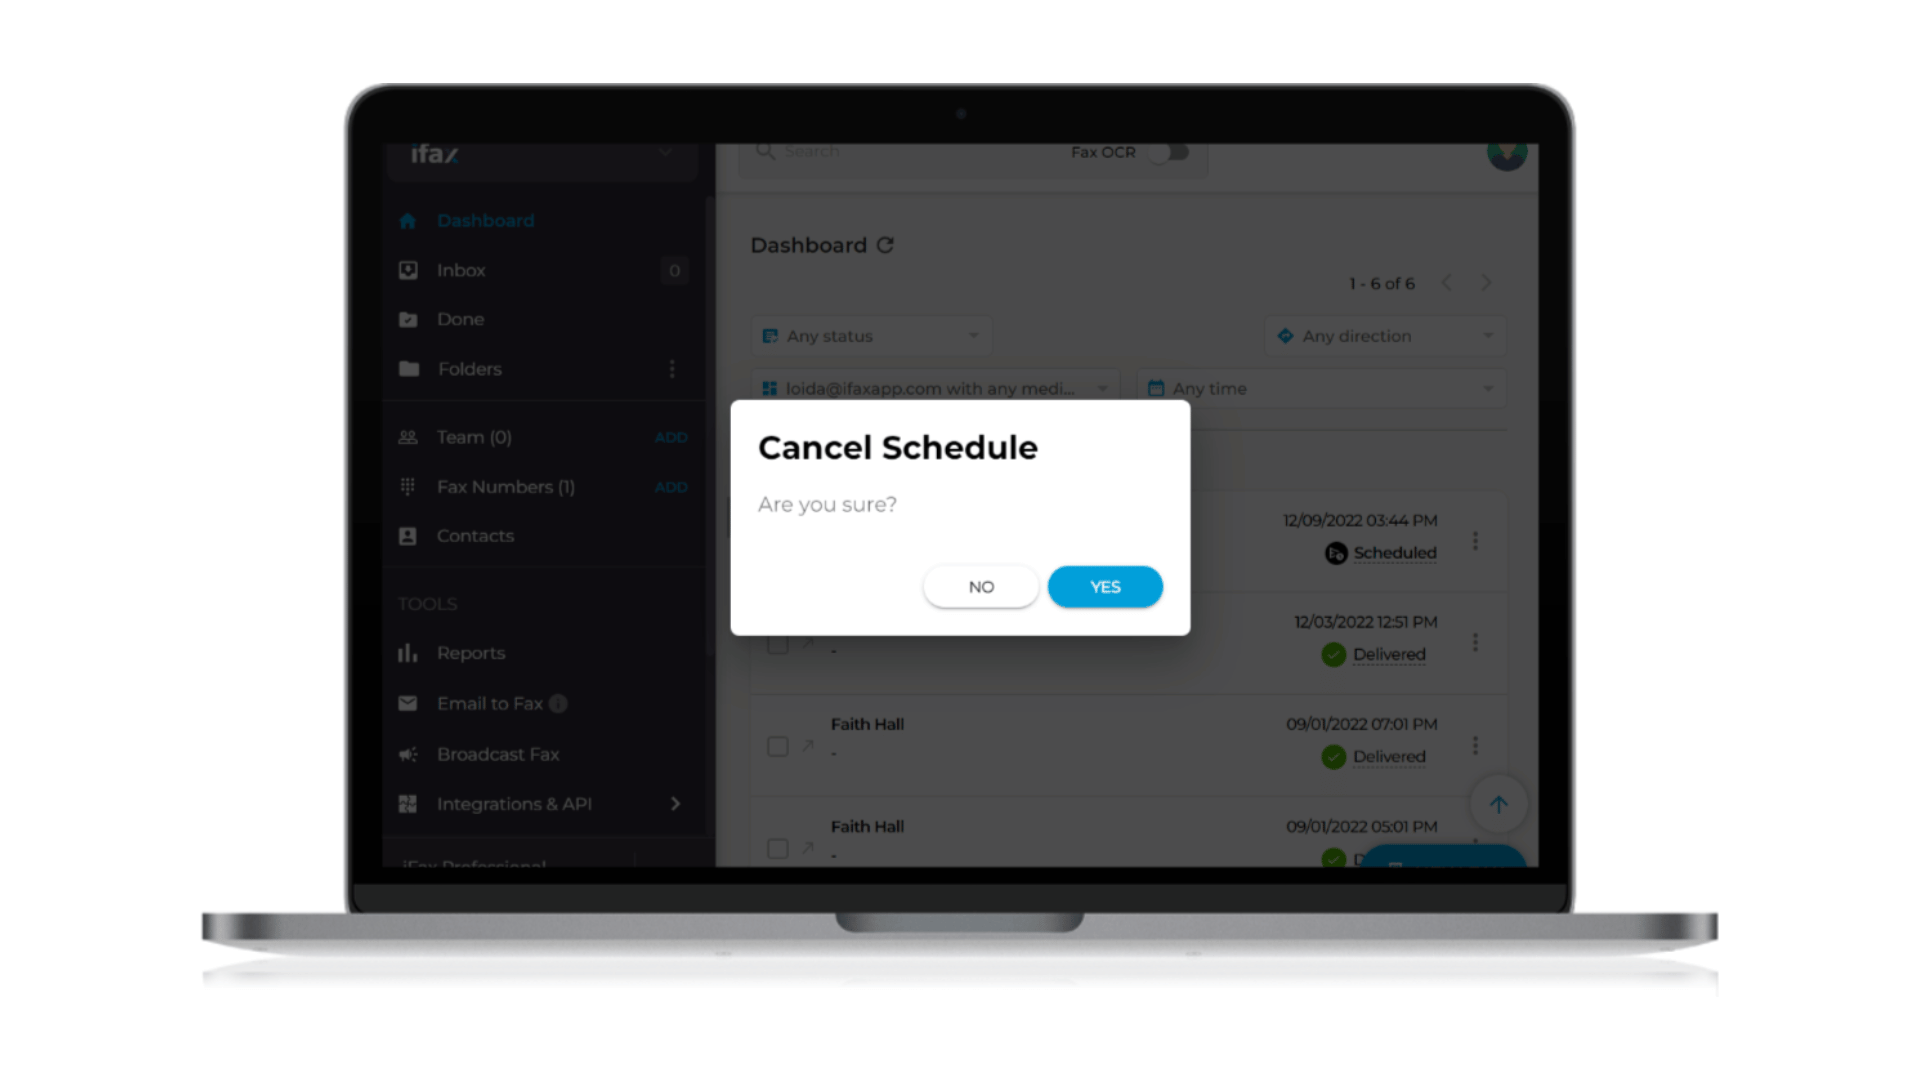Click NO to dismiss cancel dialog
Image resolution: width=1920 pixels, height=1080 pixels.
[x=982, y=585]
